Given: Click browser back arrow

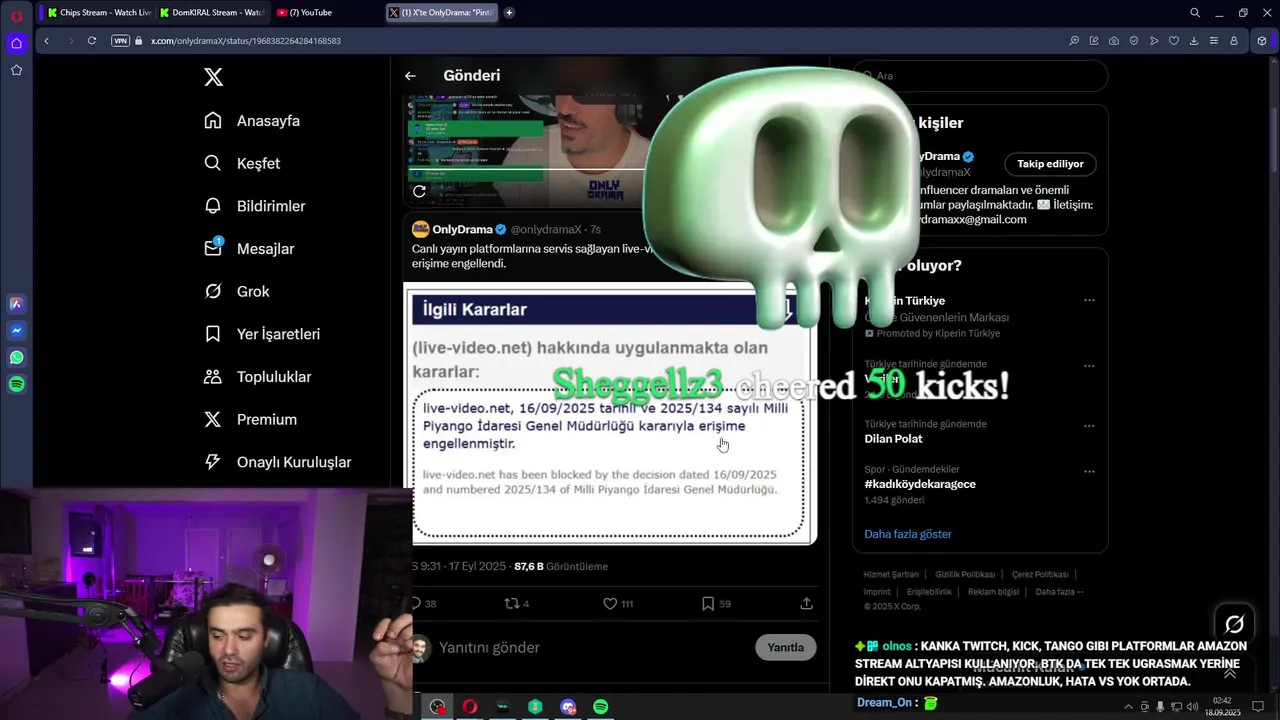Looking at the screenshot, I should point(46,41).
